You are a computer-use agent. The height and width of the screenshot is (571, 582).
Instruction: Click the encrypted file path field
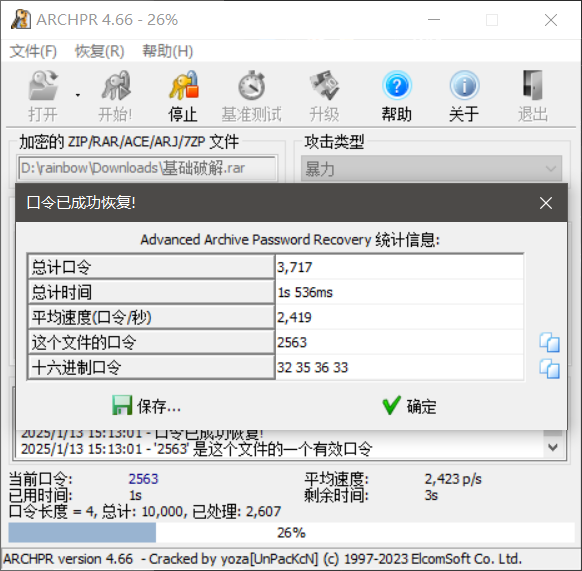(x=147, y=168)
